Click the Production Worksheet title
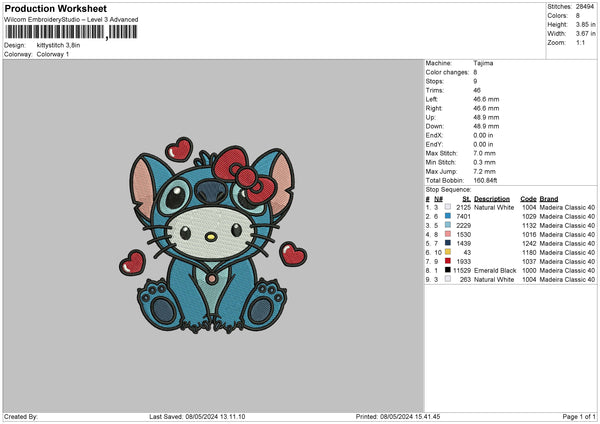The image size is (600, 424). [x=56, y=8]
